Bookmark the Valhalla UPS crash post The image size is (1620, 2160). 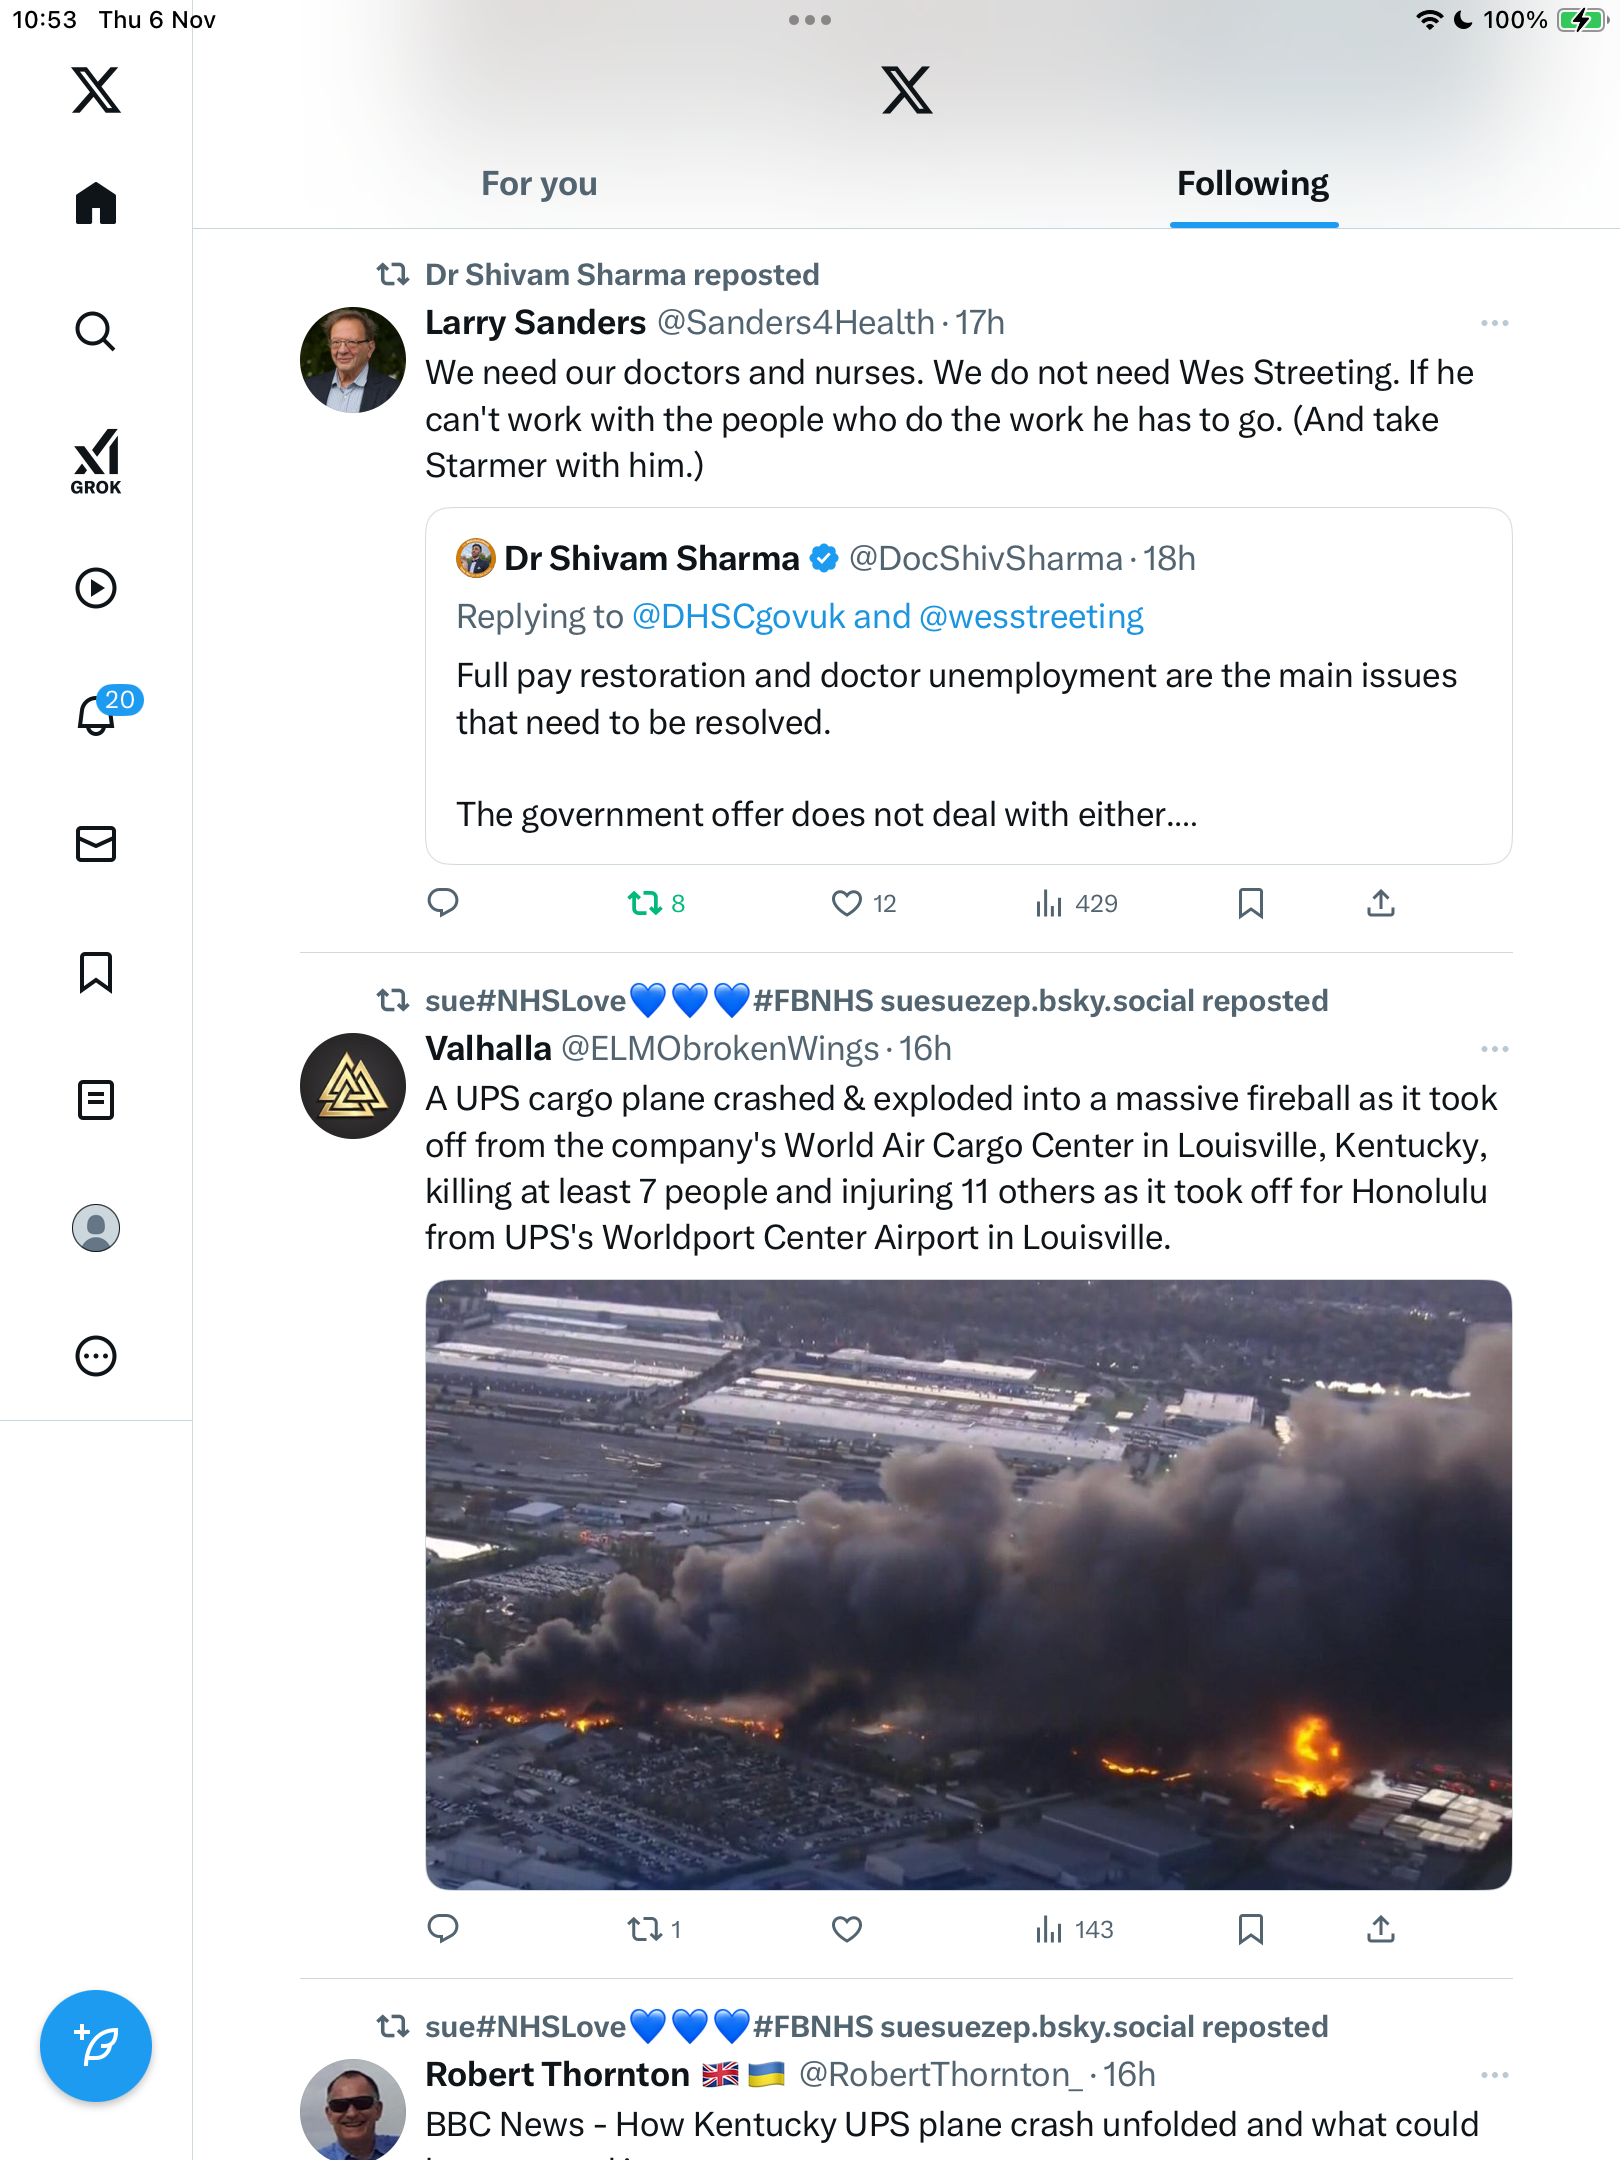(x=1250, y=1929)
